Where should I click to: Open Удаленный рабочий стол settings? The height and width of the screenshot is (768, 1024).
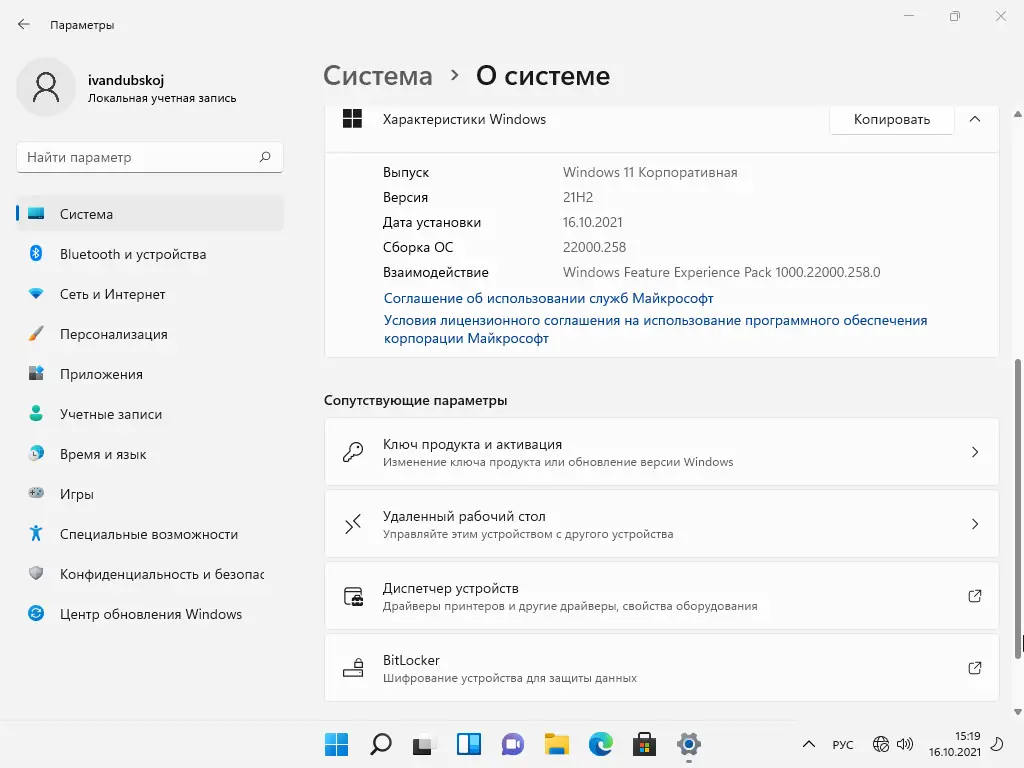tap(661, 524)
